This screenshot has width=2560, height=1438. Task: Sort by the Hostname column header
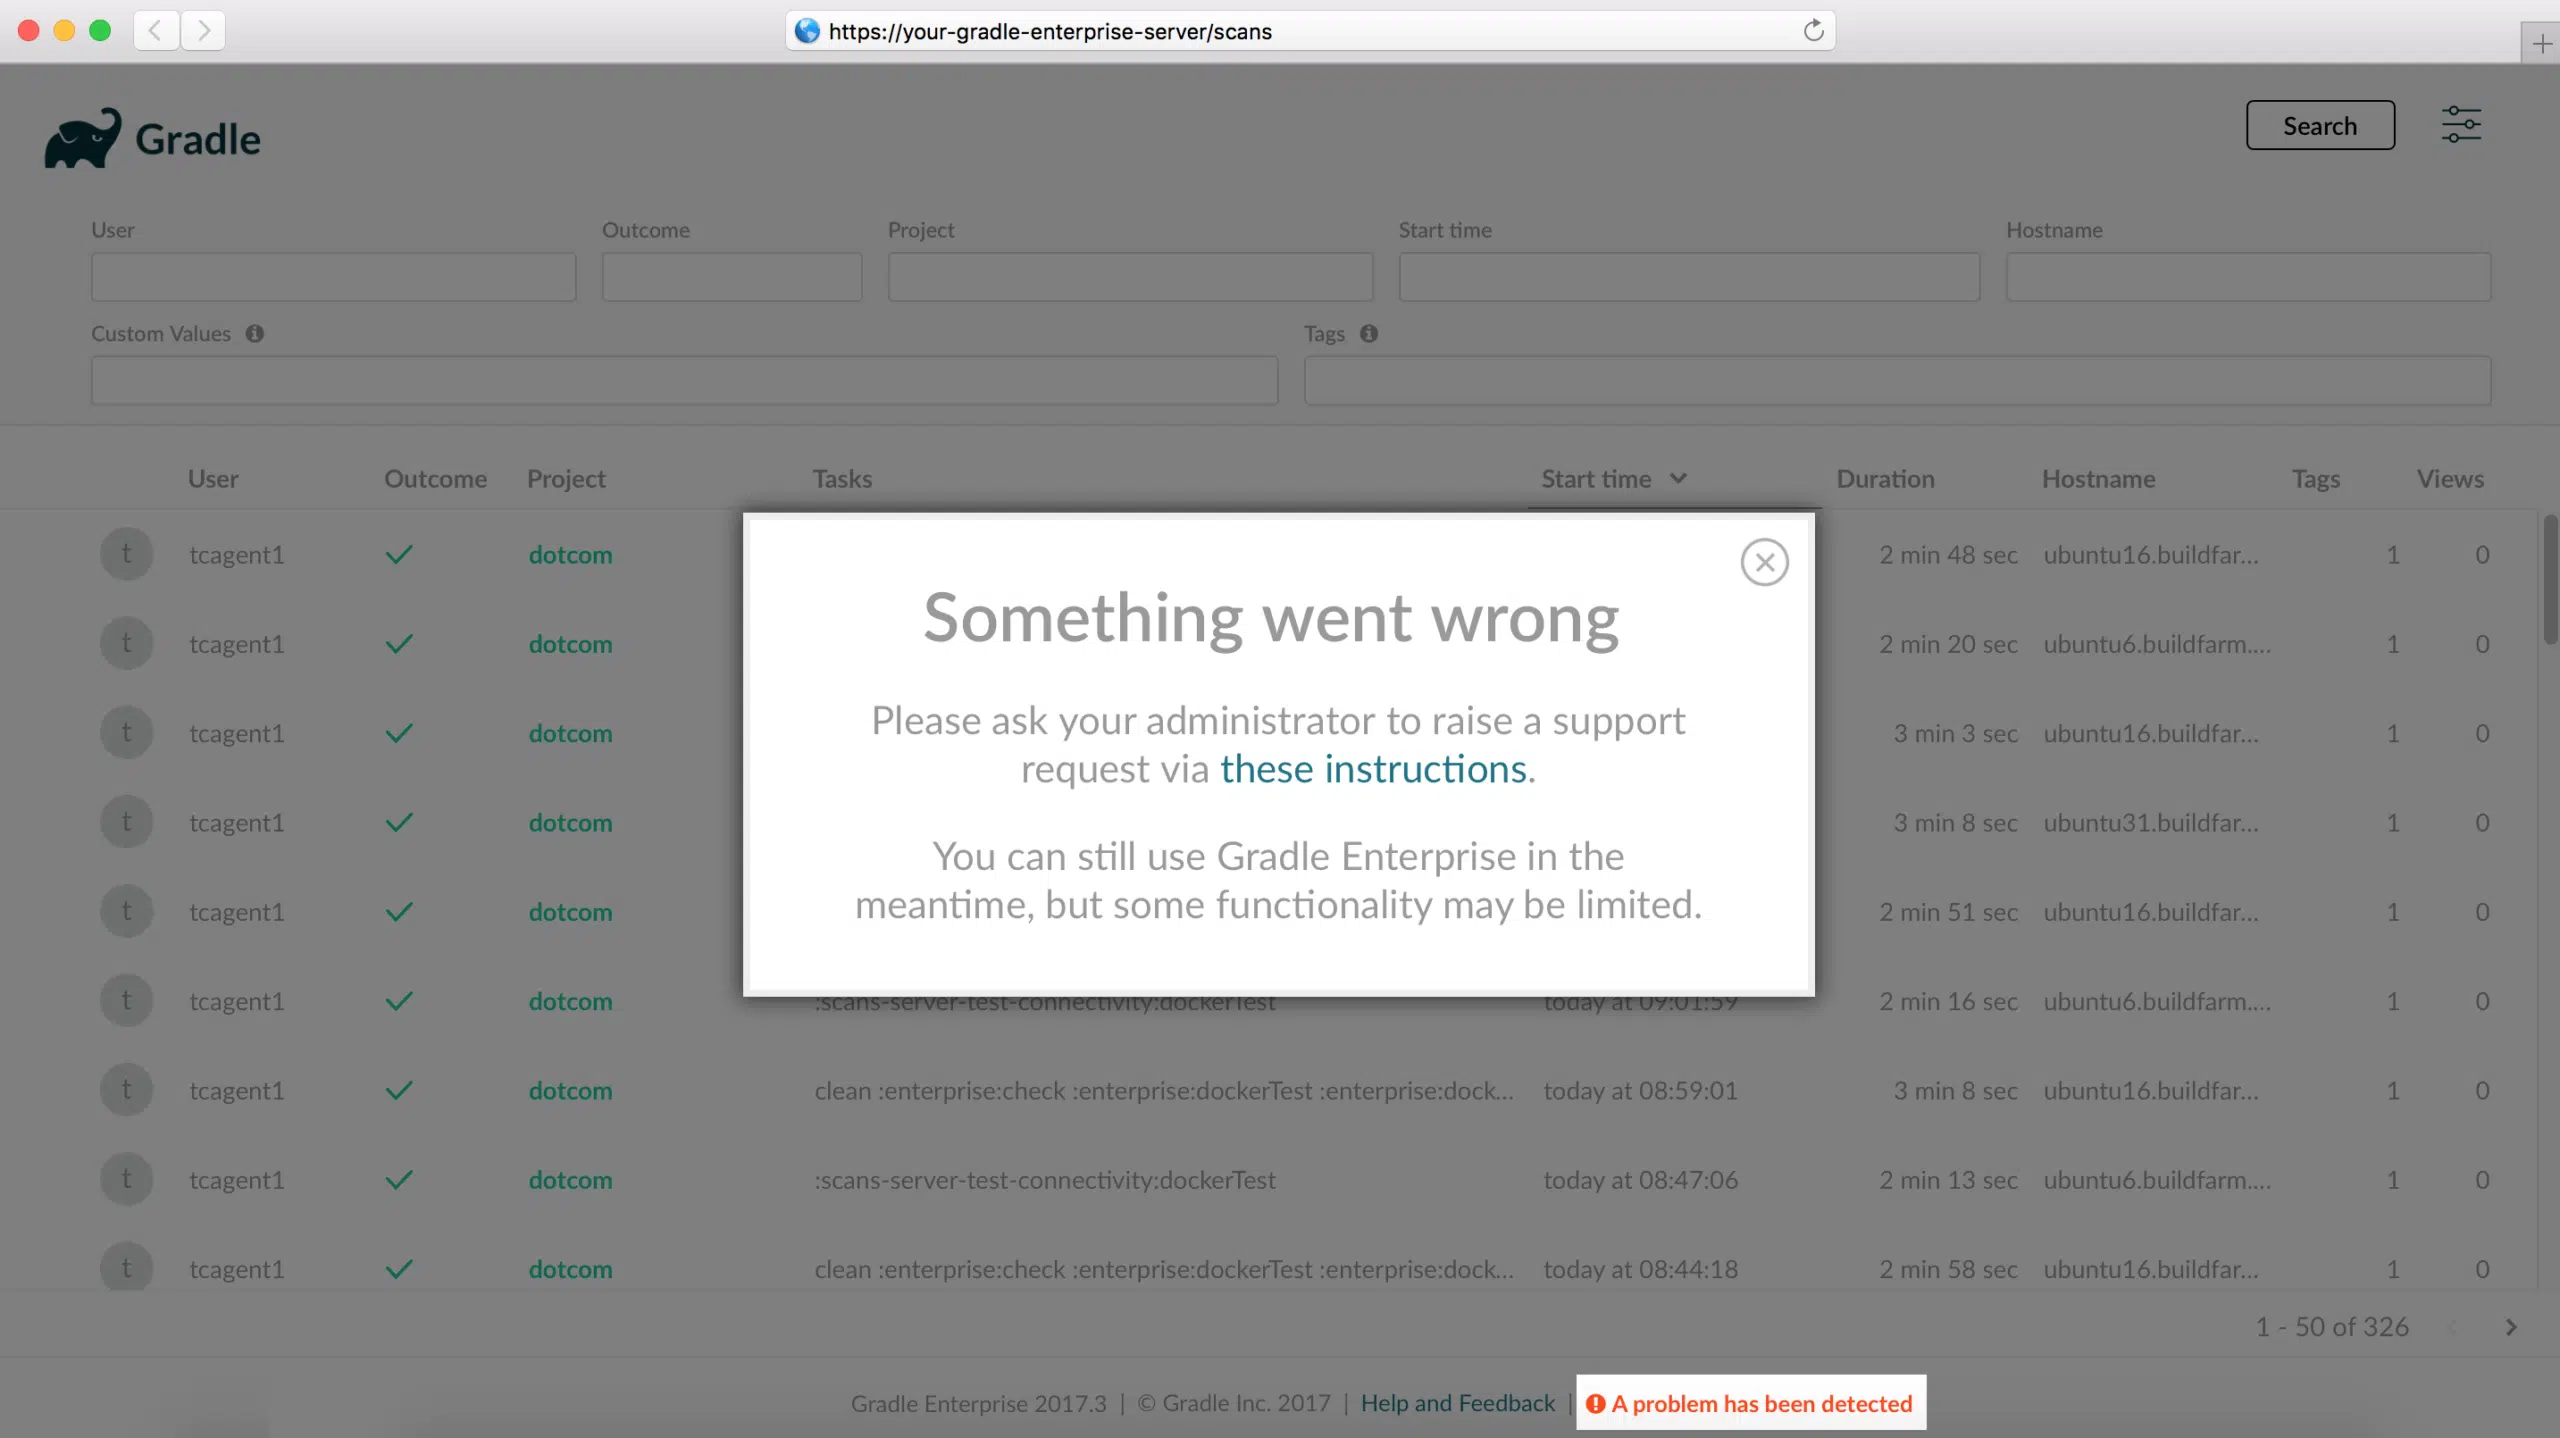click(2098, 479)
